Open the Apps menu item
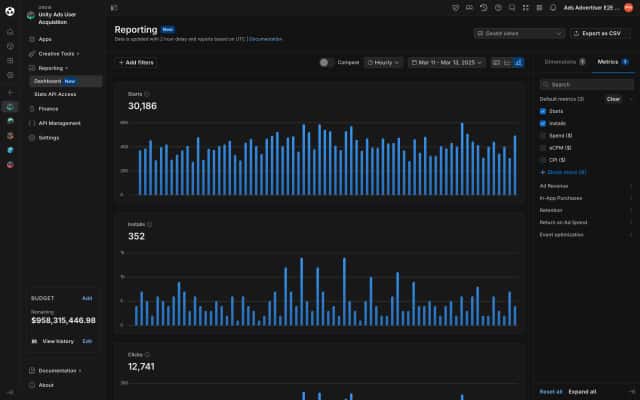The height and width of the screenshot is (400, 640). click(45, 39)
